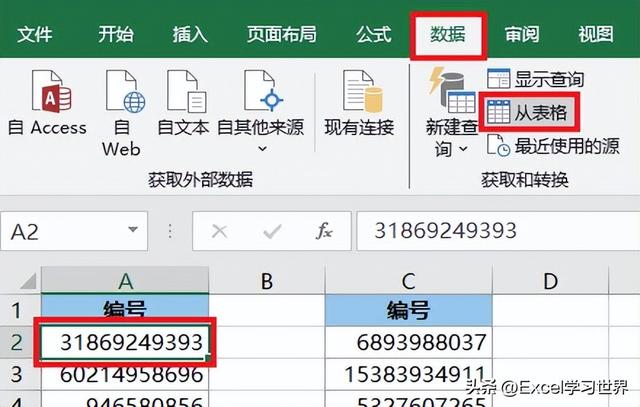Click the 编号 header cell in column A
This screenshot has width=640, height=407.
[x=125, y=310]
